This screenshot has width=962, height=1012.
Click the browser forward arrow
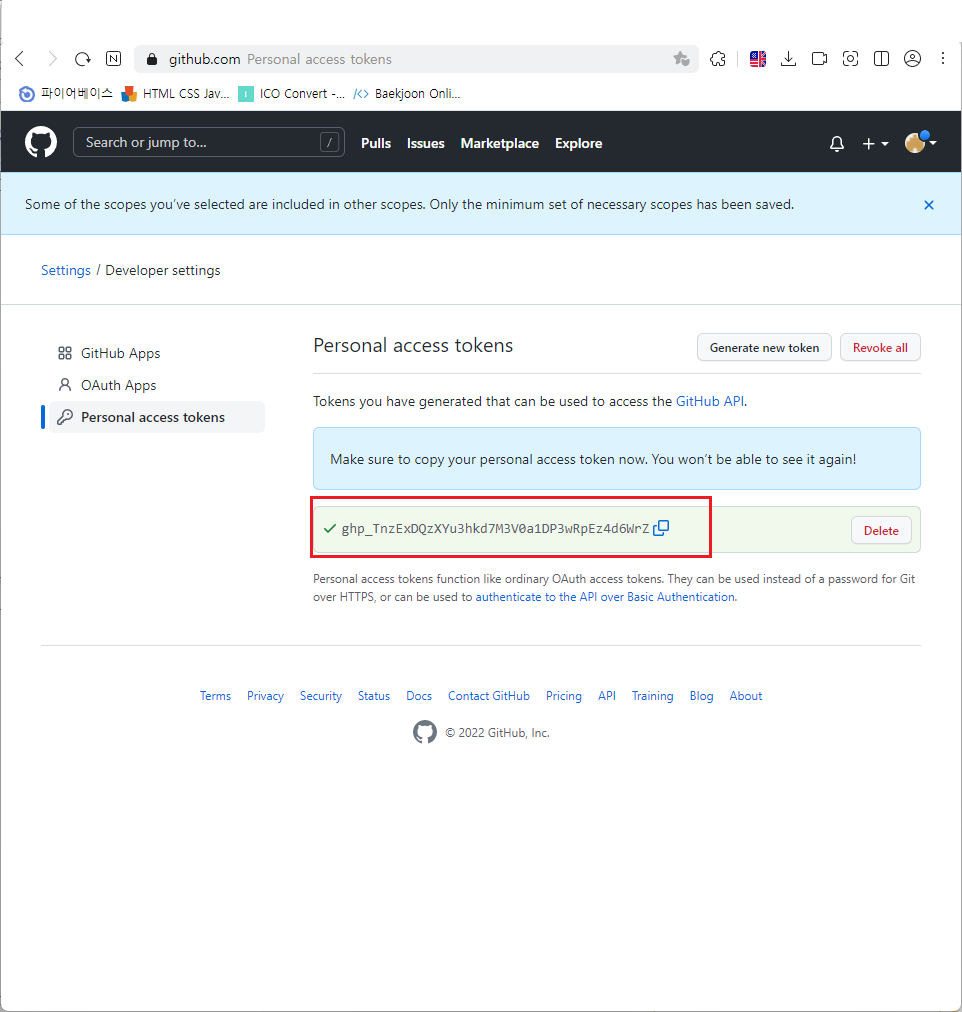tap(52, 59)
